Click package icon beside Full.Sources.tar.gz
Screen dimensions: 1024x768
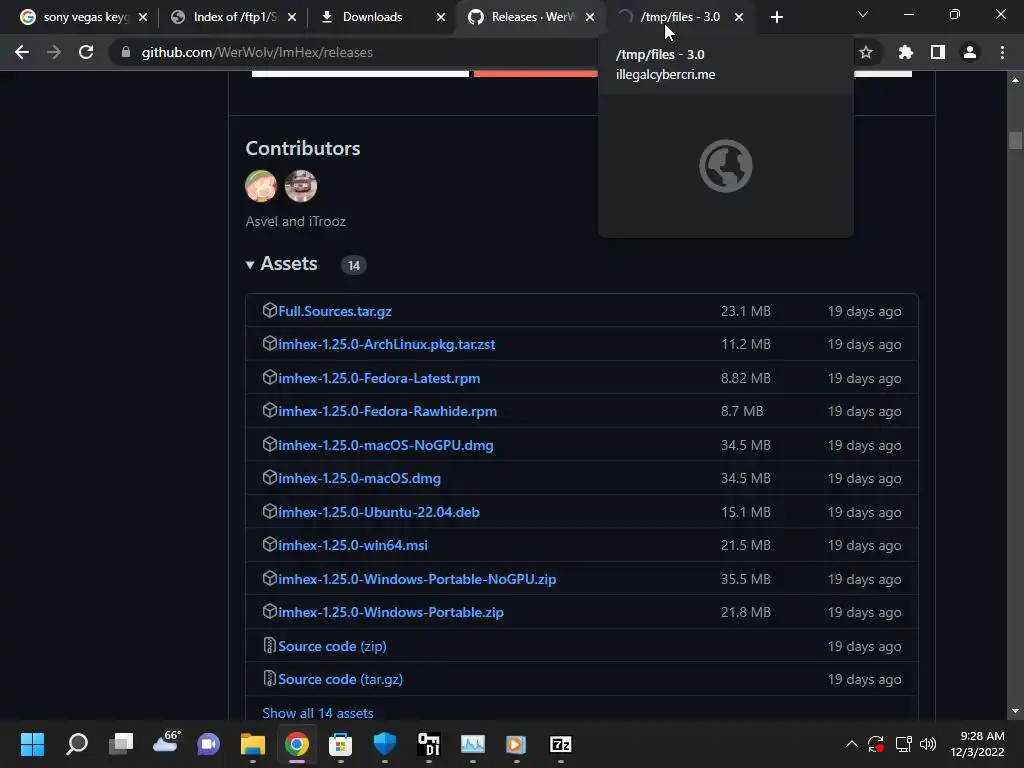click(269, 310)
